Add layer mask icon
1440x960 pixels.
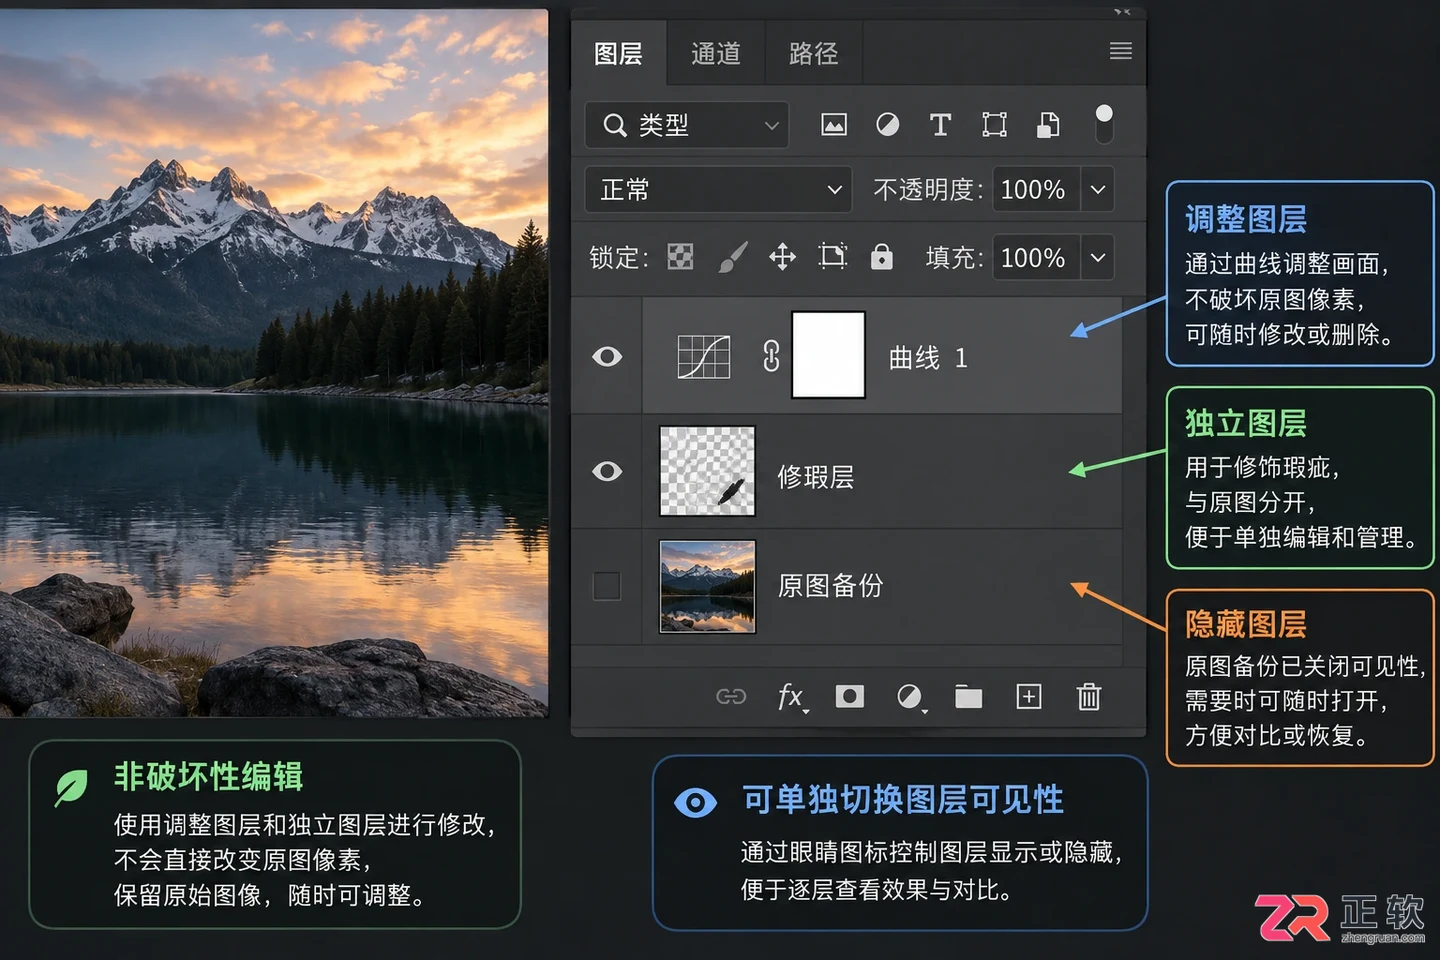(849, 696)
